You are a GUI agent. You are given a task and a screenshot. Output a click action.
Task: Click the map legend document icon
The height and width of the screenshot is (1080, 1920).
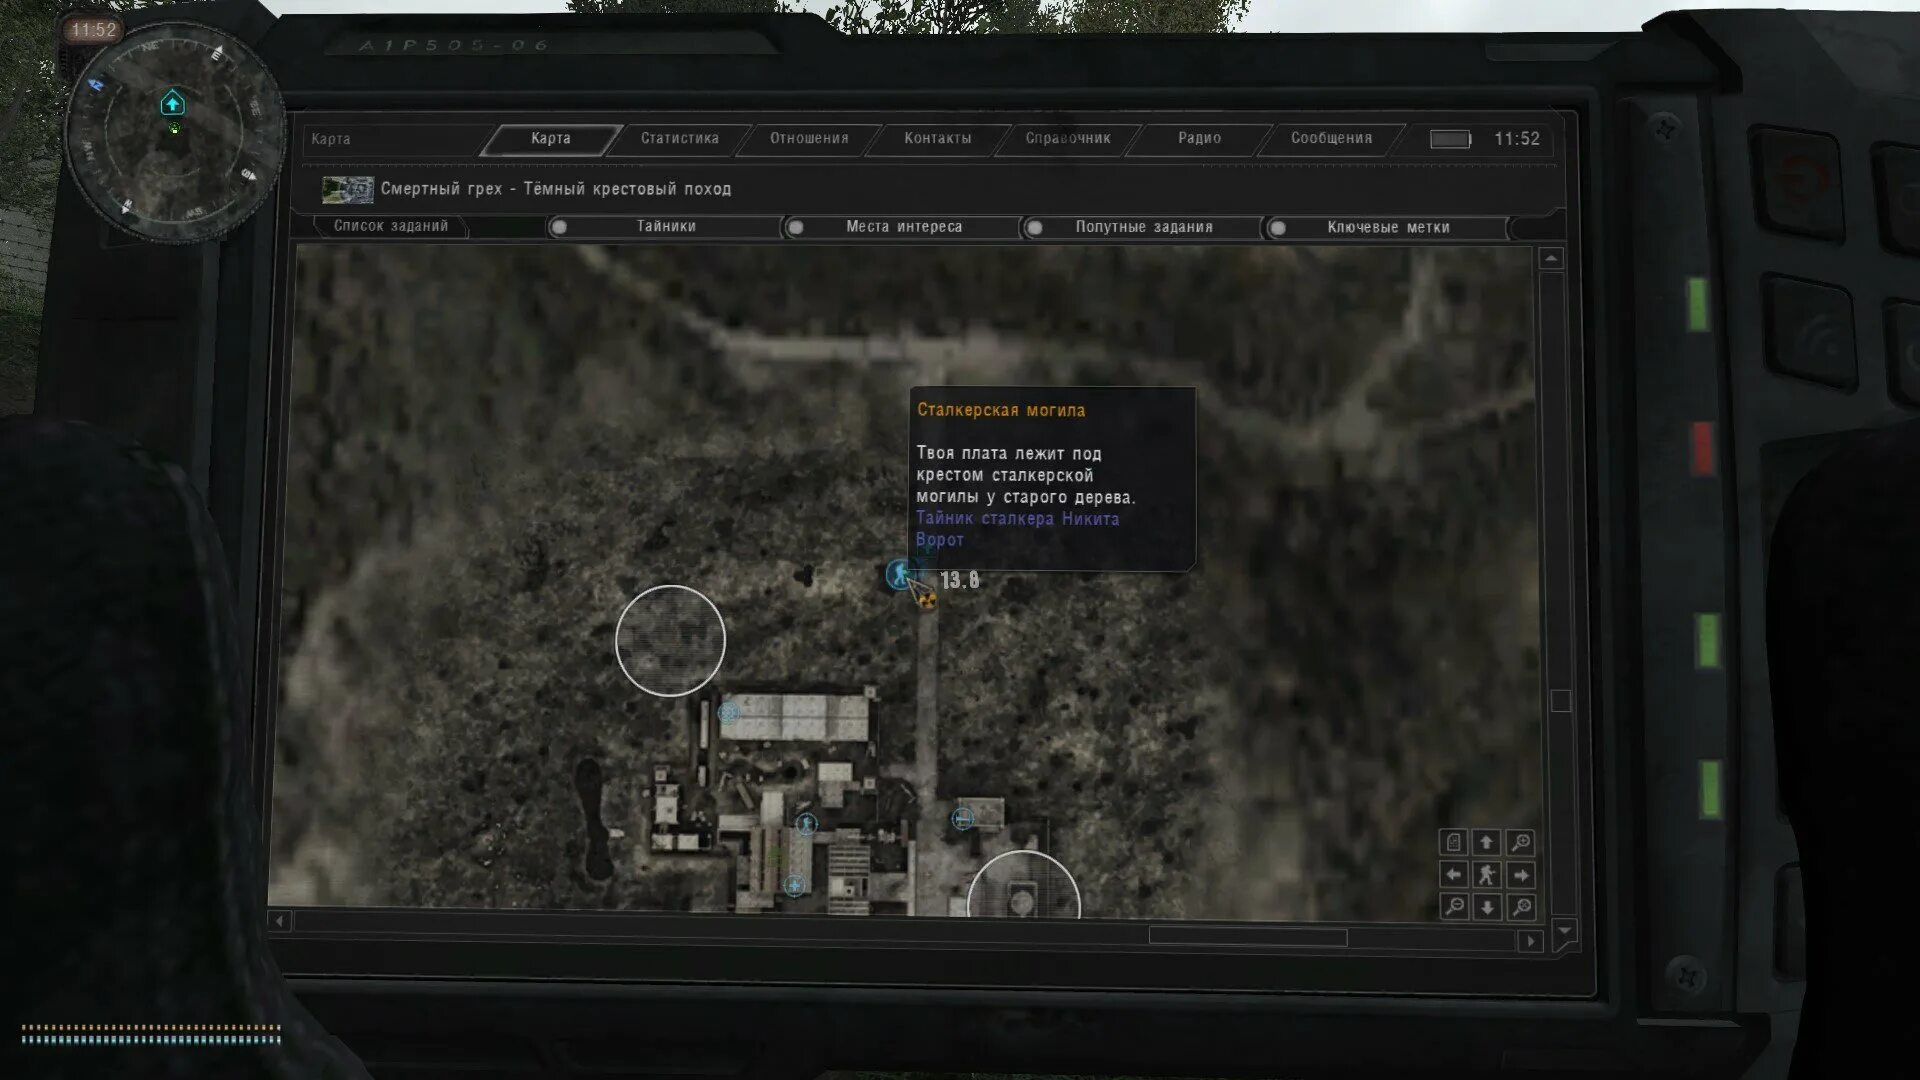pos(1454,842)
